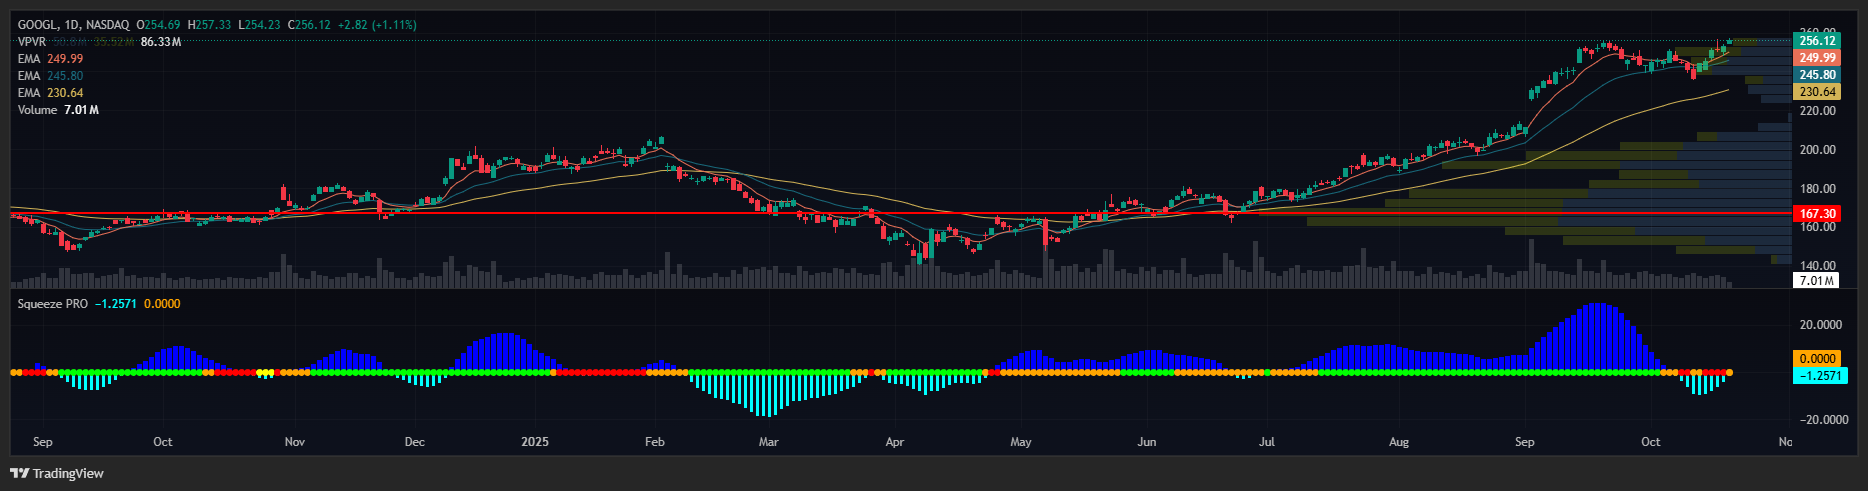Select the EMA 230.64 indicator legend
Viewport: 1868px width, 491px height.
(50, 93)
